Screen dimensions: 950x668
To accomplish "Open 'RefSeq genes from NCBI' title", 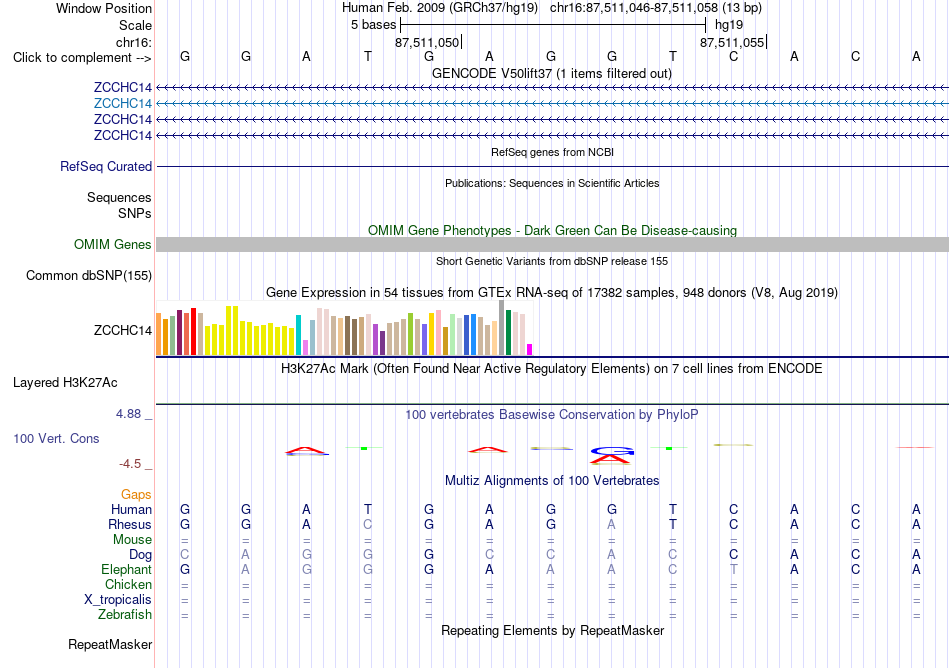I will (552, 153).
